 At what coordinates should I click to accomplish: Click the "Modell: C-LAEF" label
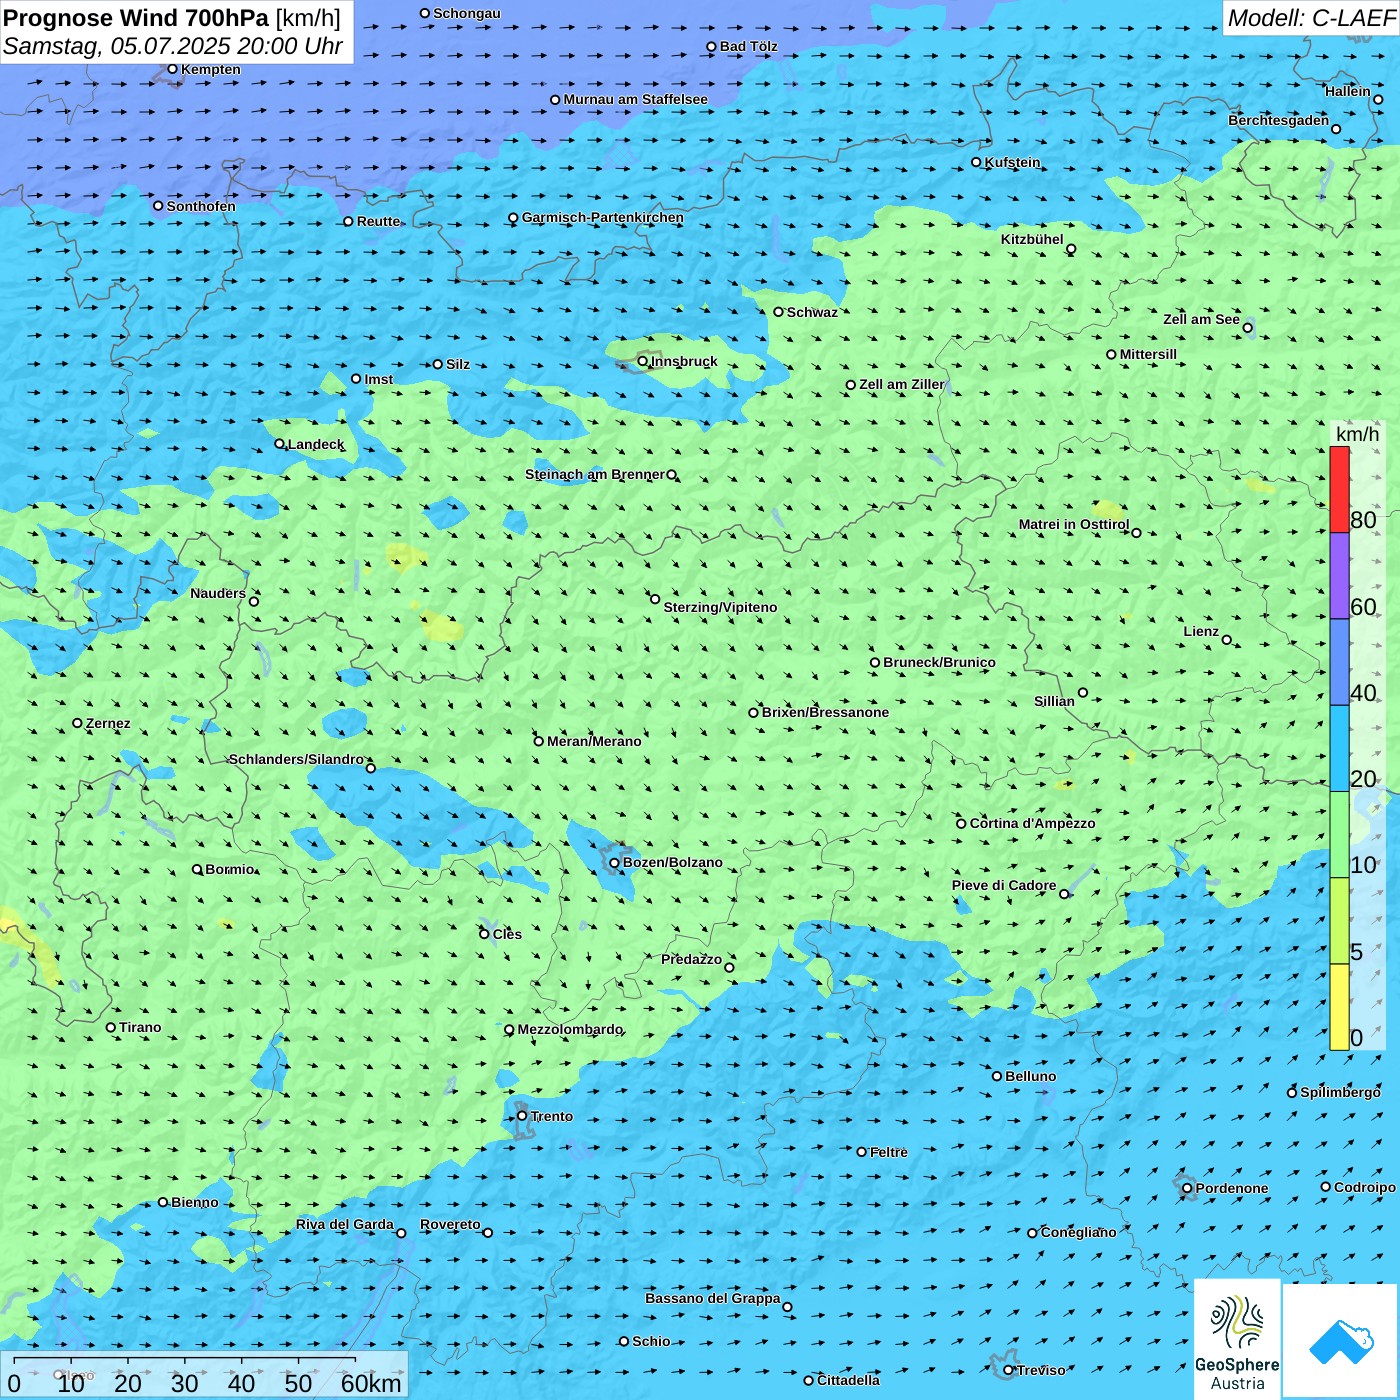[1310, 18]
